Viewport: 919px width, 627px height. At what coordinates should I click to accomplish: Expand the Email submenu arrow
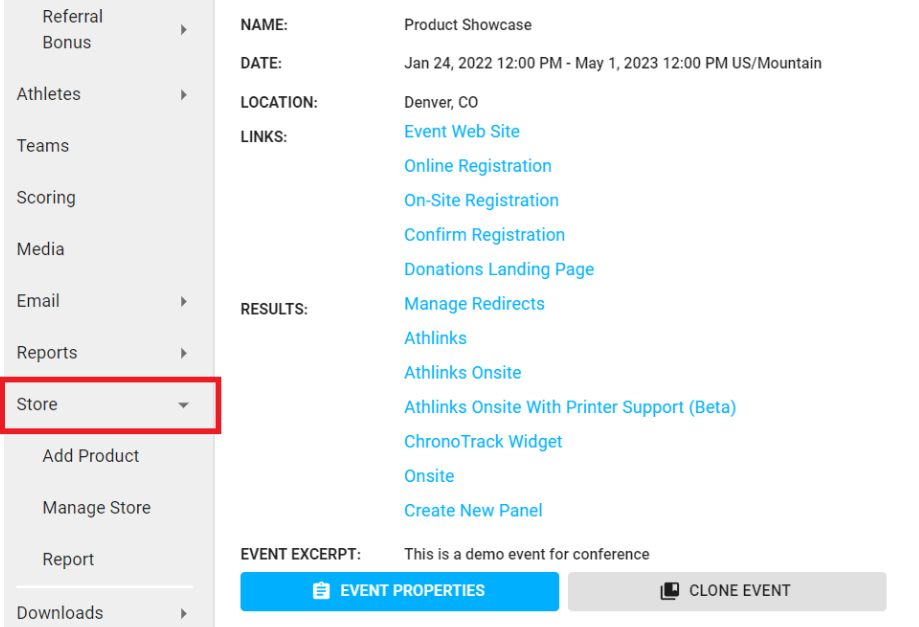tap(183, 301)
